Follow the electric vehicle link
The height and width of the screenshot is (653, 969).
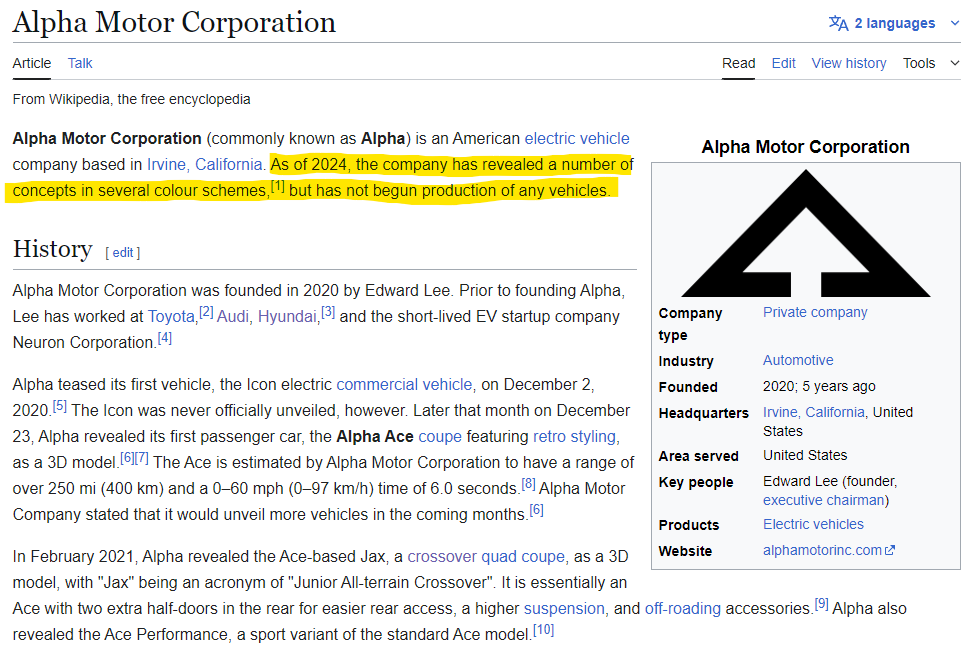pos(577,138)
